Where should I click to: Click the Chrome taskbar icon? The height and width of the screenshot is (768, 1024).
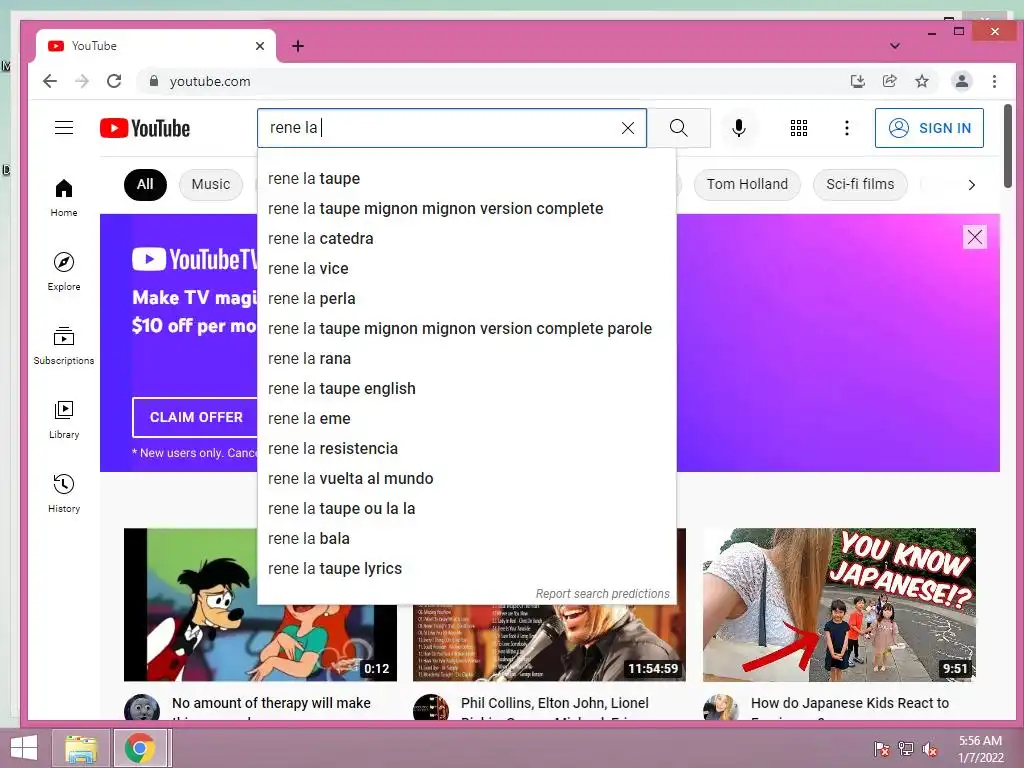(x=141, y=748)
